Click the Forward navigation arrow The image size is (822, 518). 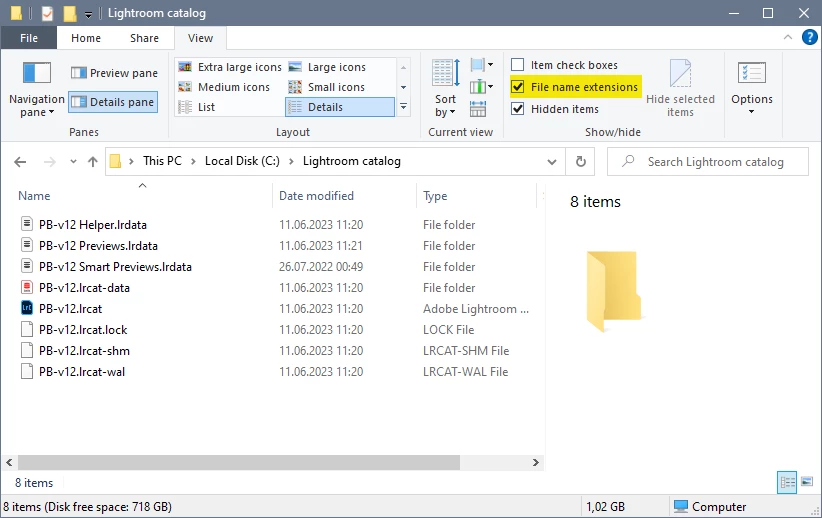[49, 162]
